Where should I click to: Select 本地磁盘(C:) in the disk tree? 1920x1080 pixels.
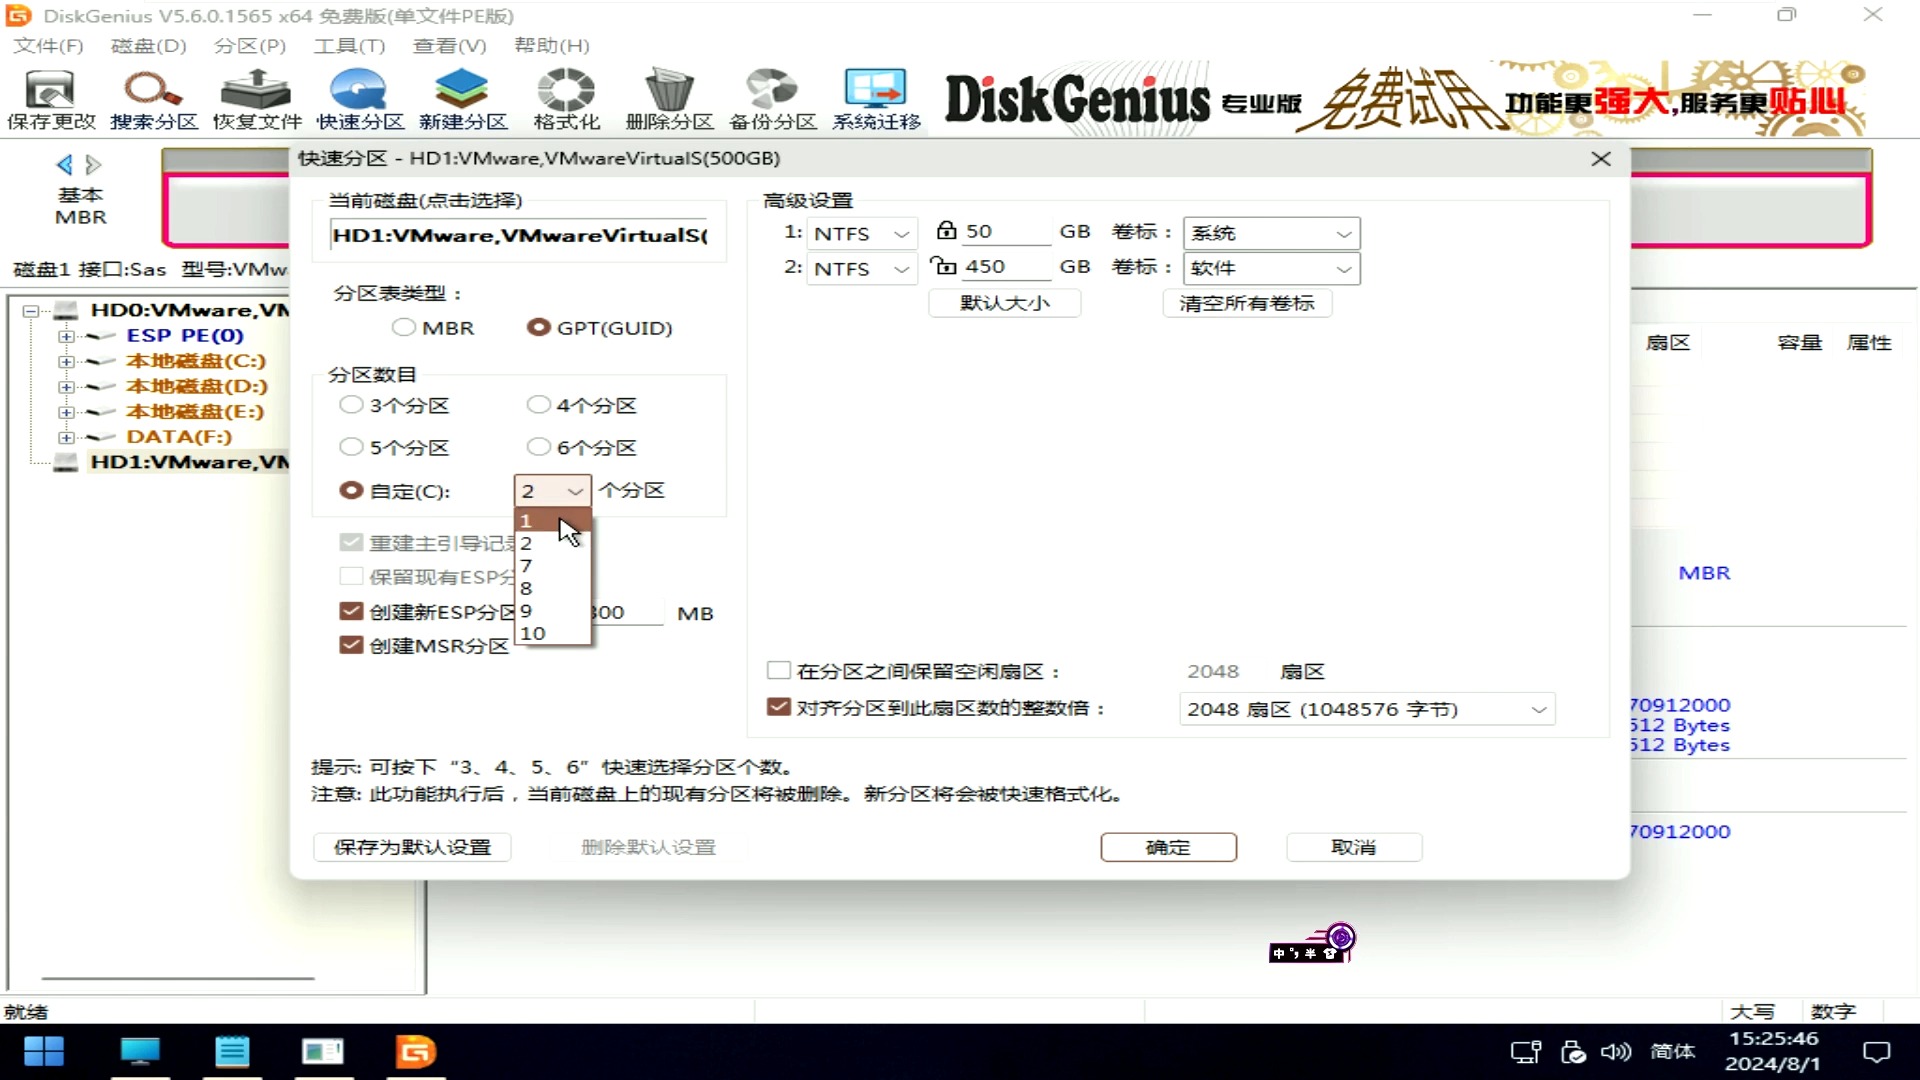(x=196, y=361)
